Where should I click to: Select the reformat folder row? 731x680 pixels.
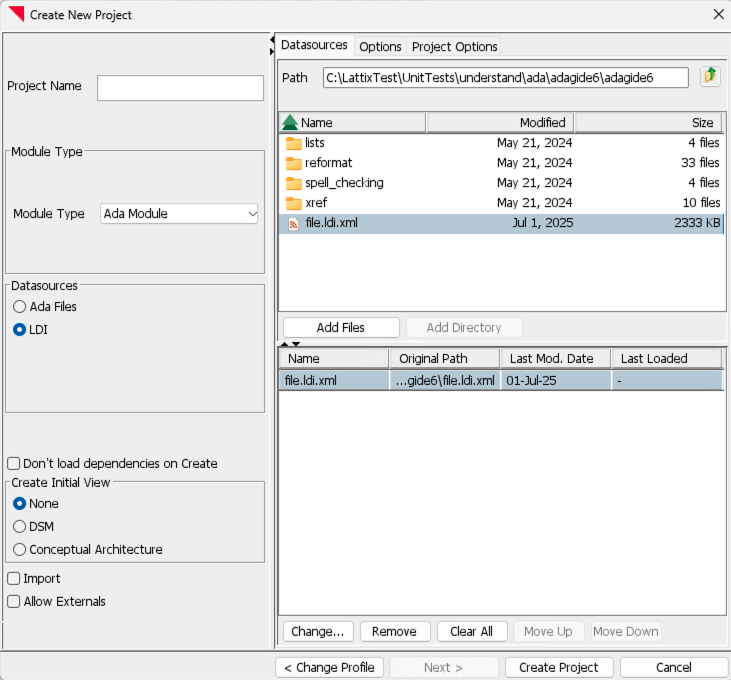pos(501,163)
